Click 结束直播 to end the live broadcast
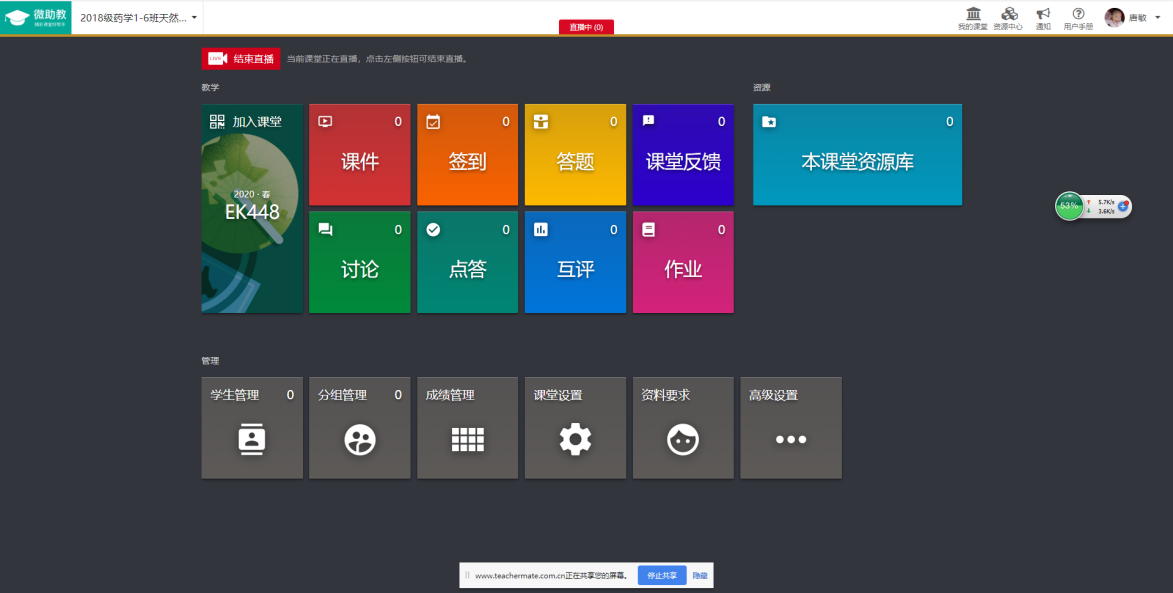This screenshot has height=593, width=1173. coord(241,59)
